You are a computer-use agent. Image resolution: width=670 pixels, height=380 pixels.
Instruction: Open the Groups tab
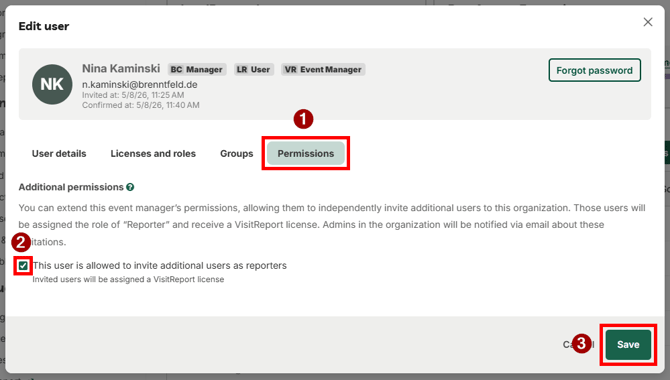tap(236, 153)
